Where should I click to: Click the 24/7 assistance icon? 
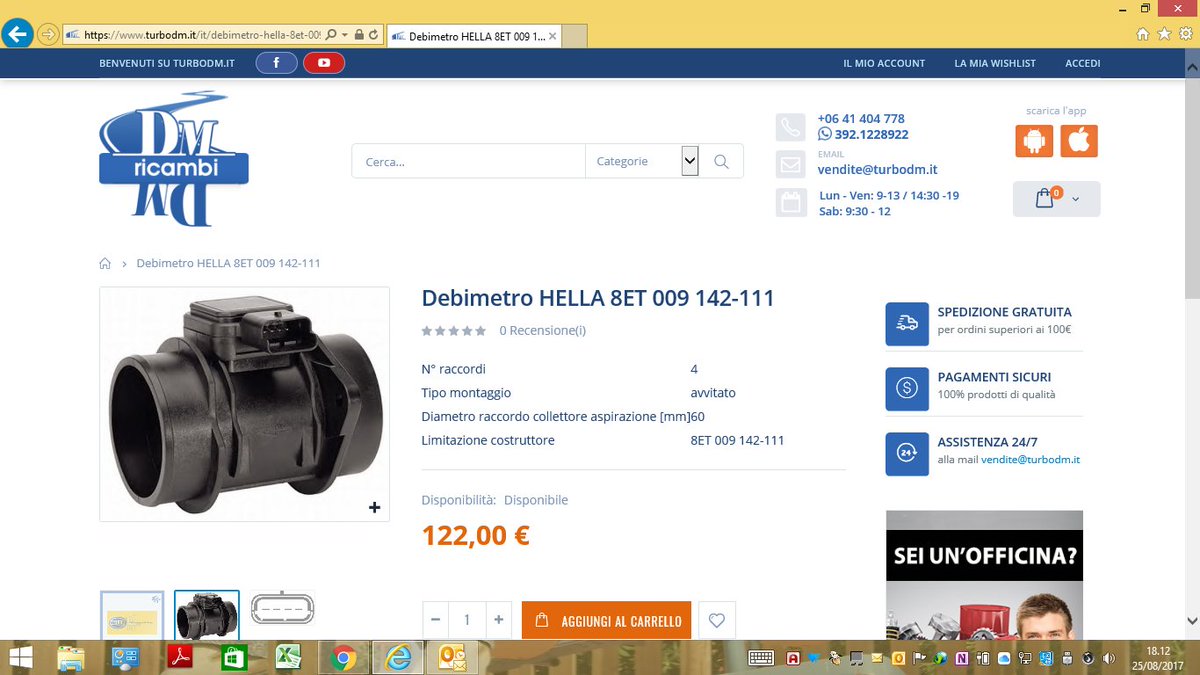[907, 454]
